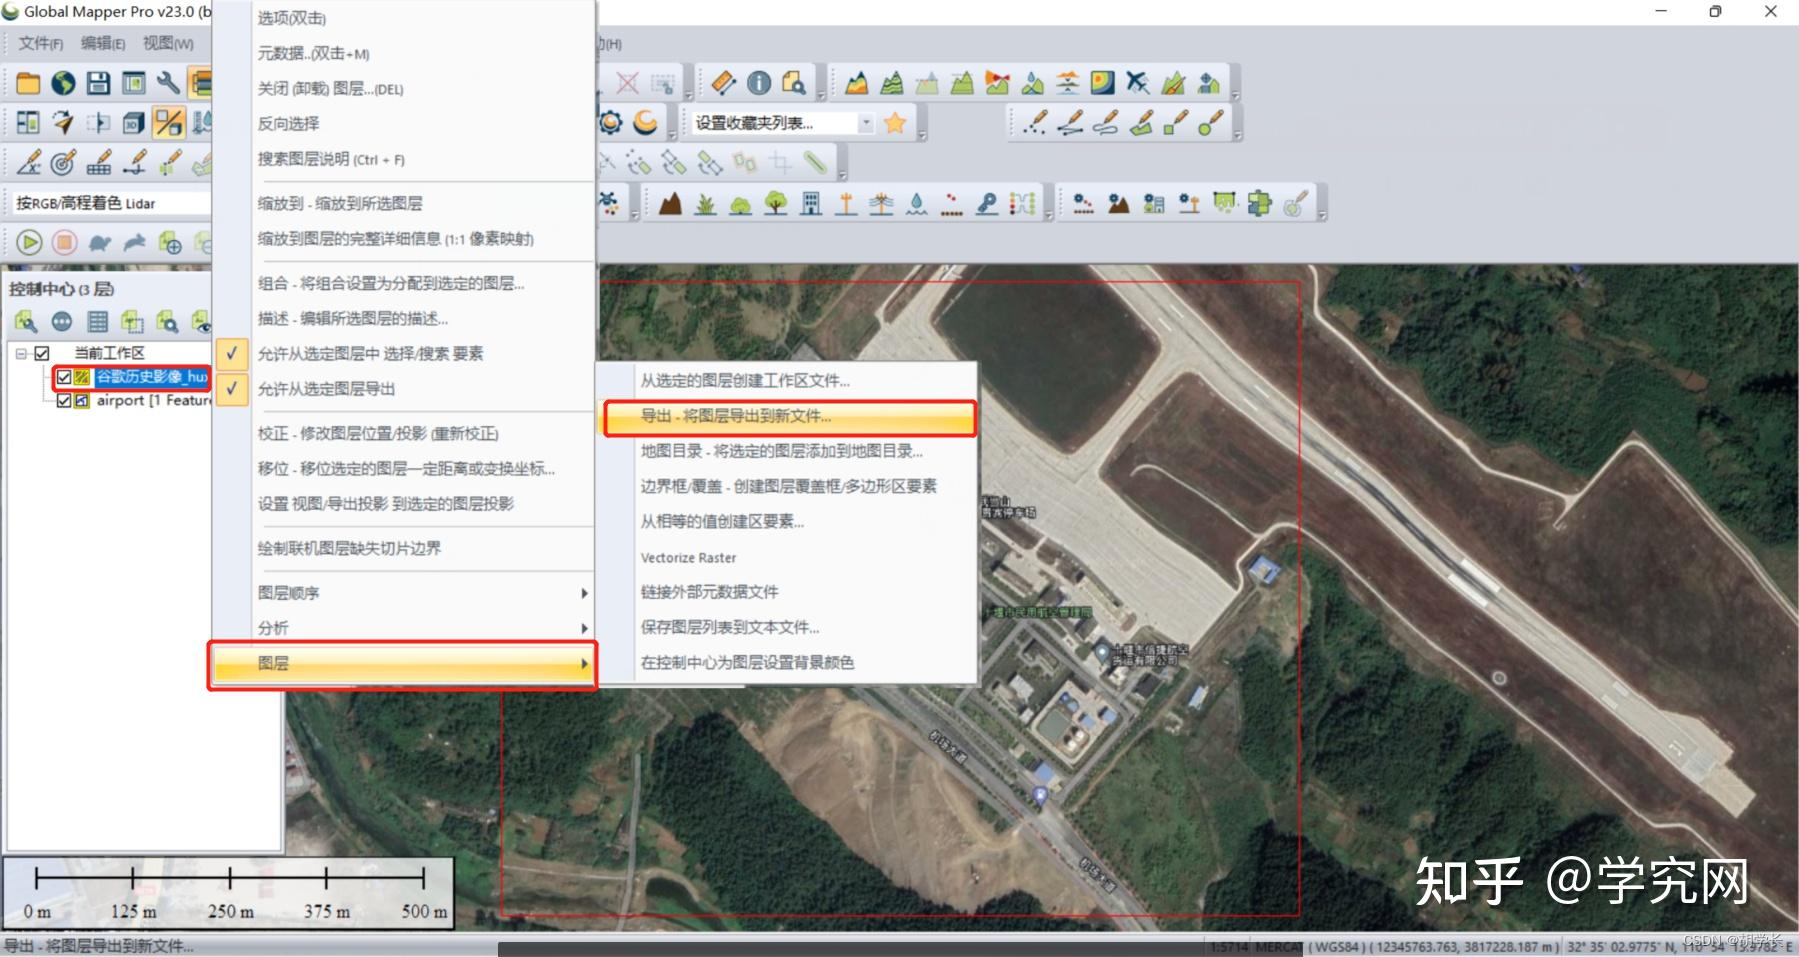The height and width of the screenshot is (957, 1799).
Task: Open the 视图(V) menu
Action: tap(167, 43)
